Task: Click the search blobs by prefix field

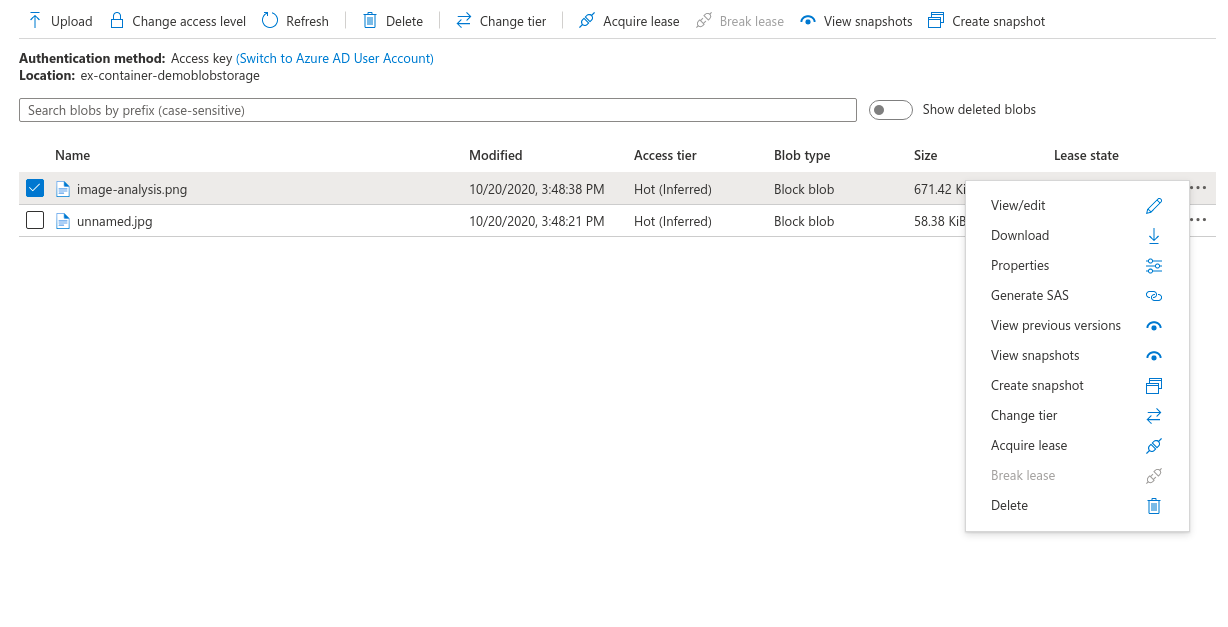Action: tap(437, 110)
